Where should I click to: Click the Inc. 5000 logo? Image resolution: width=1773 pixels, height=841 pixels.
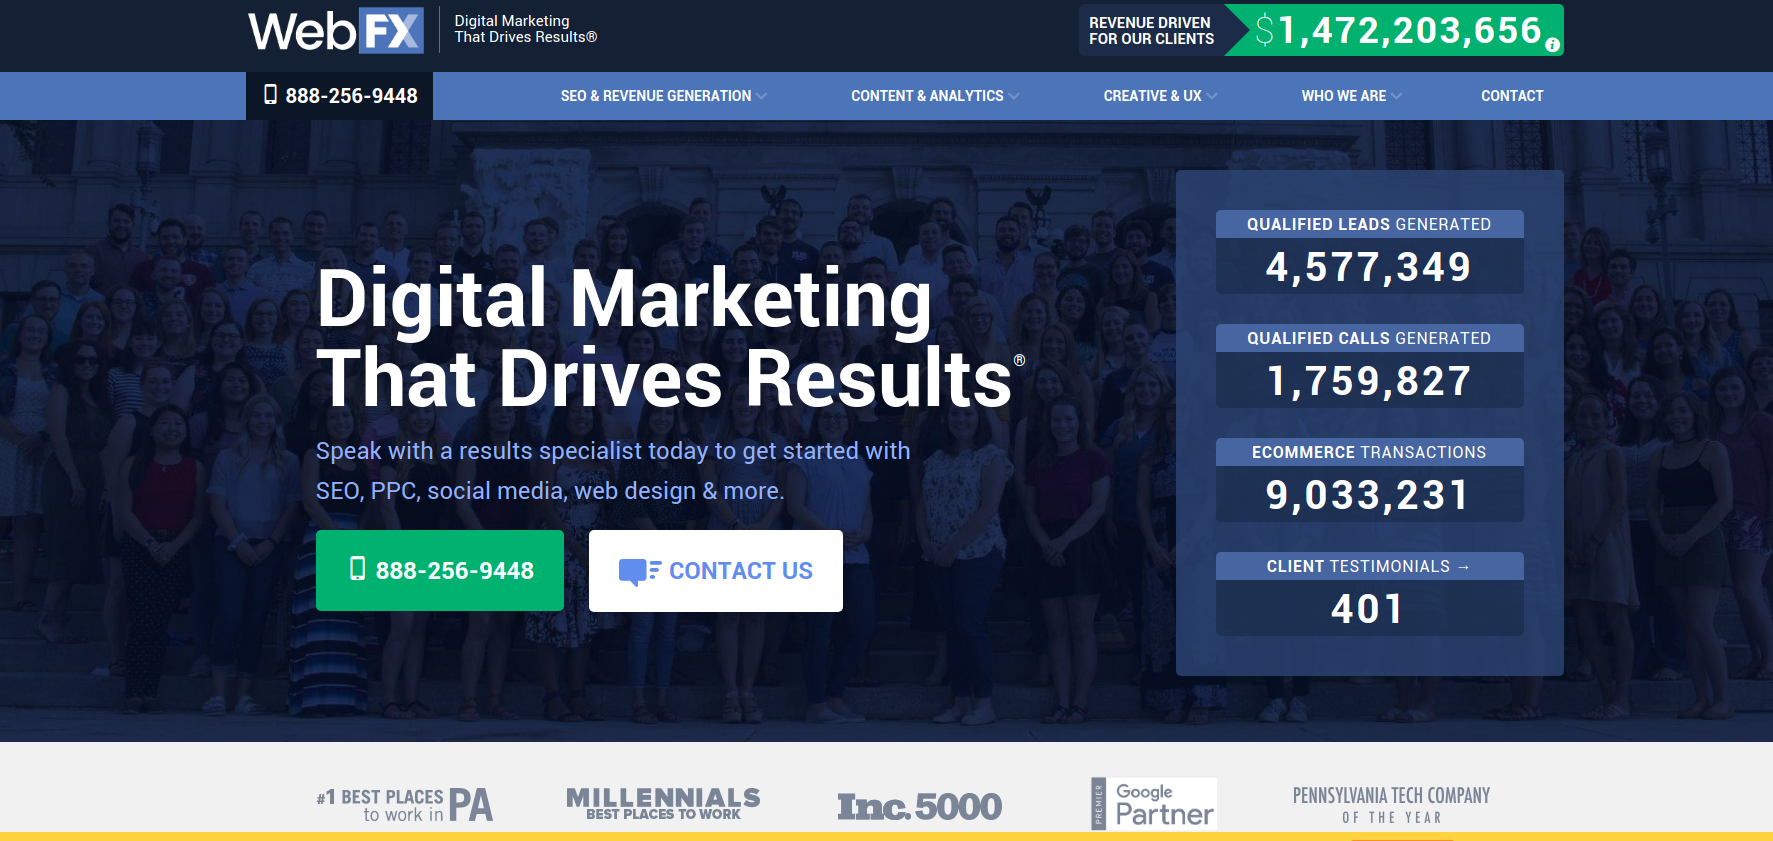[x=919, y=806]
